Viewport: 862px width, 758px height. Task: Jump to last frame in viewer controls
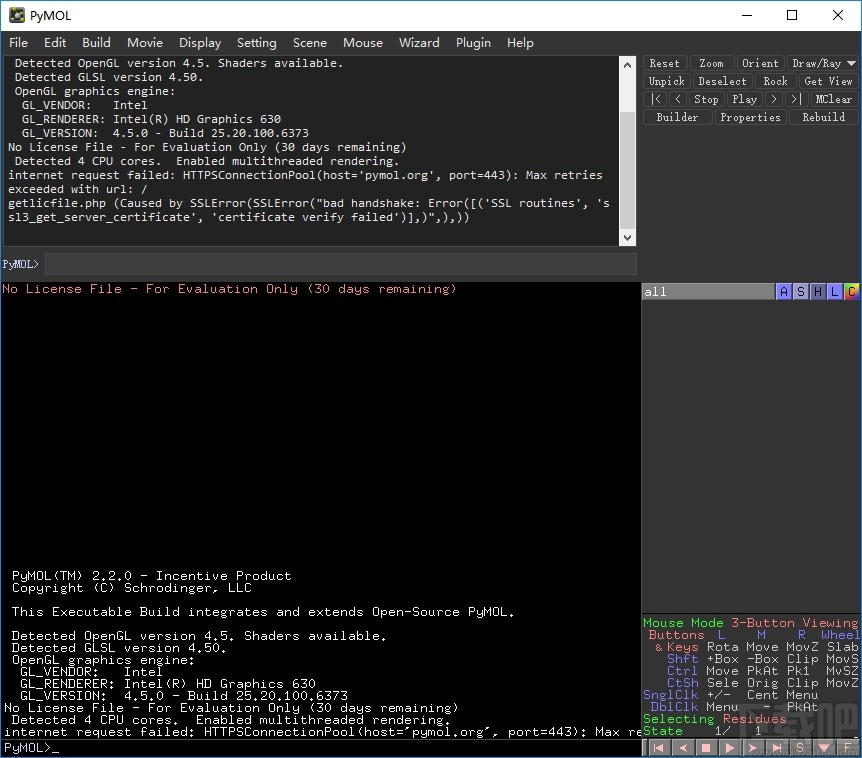coord(777,748)
